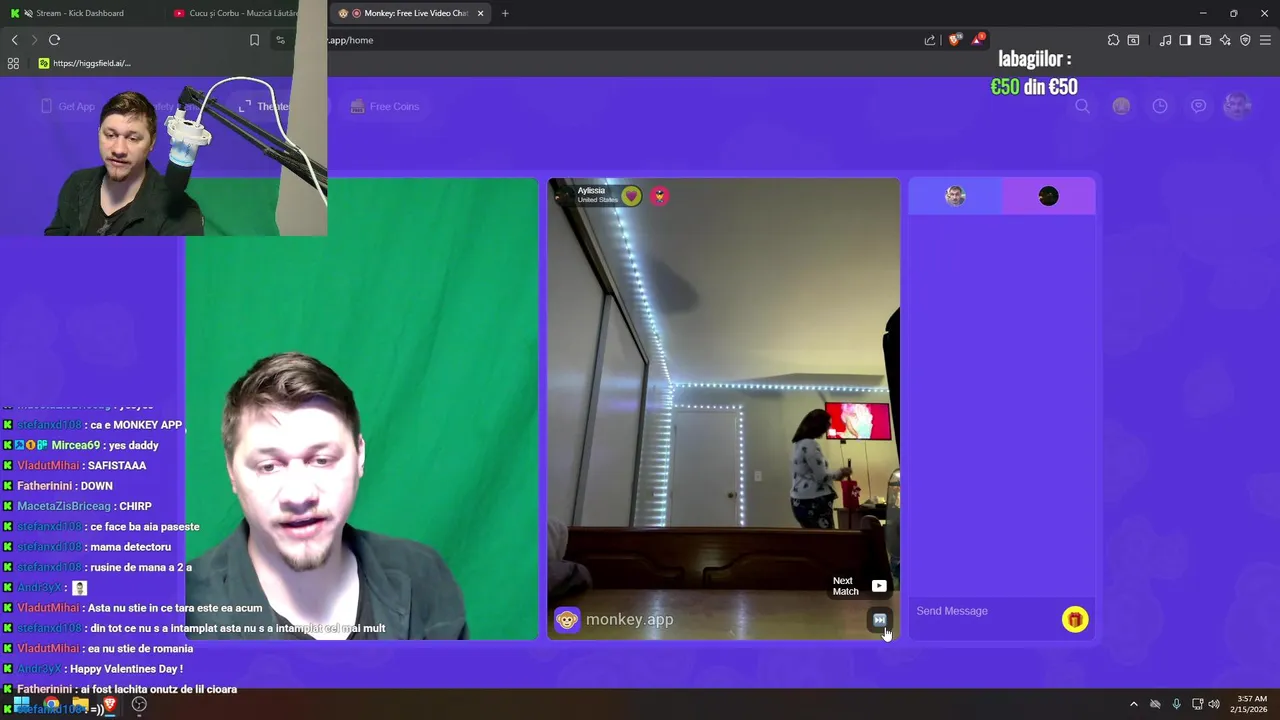Open site settings icon in address bar
The height and width of the screenshot is (720, 1280).
tap(280, 40)
